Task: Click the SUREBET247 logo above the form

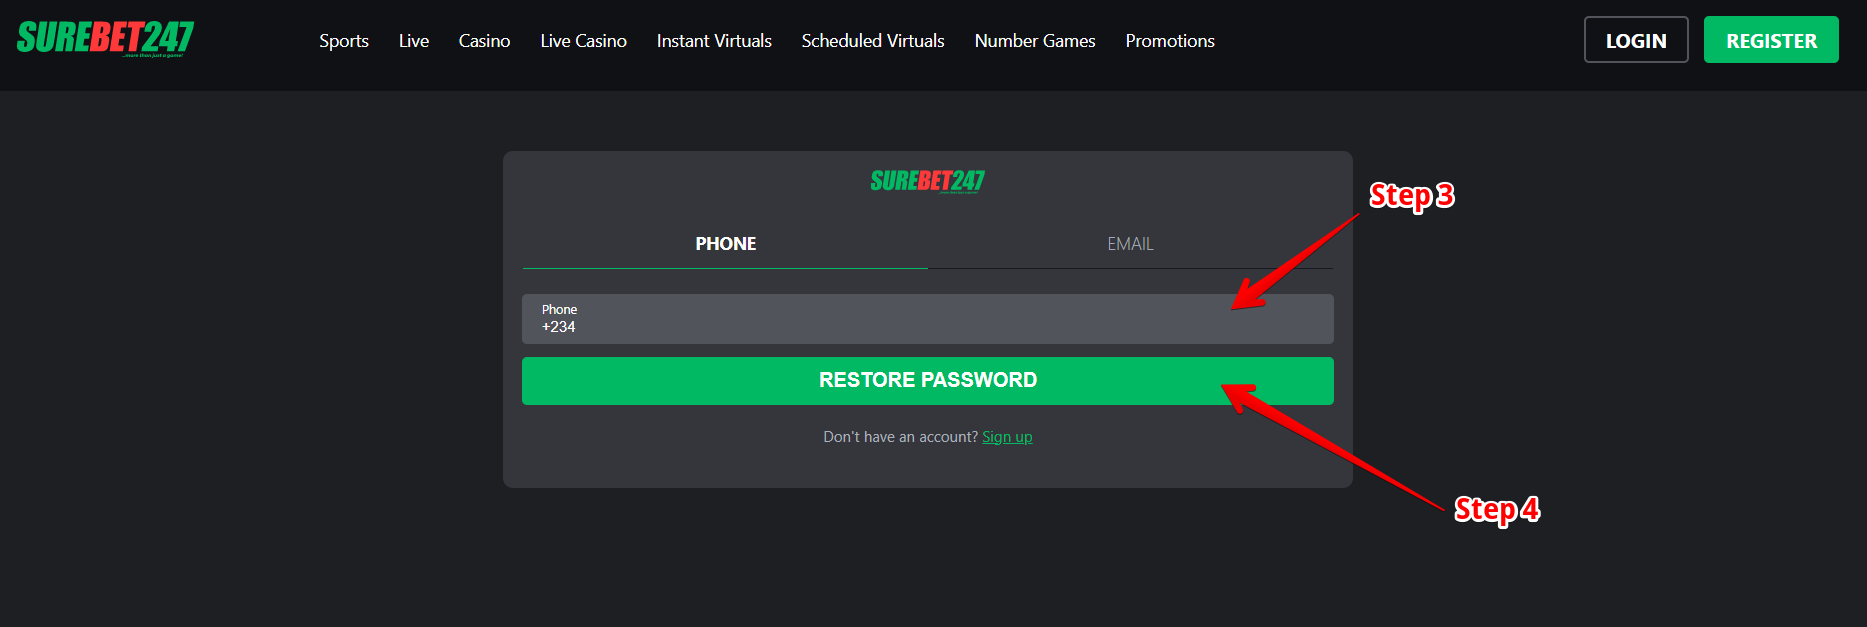Action: point(927,181)
